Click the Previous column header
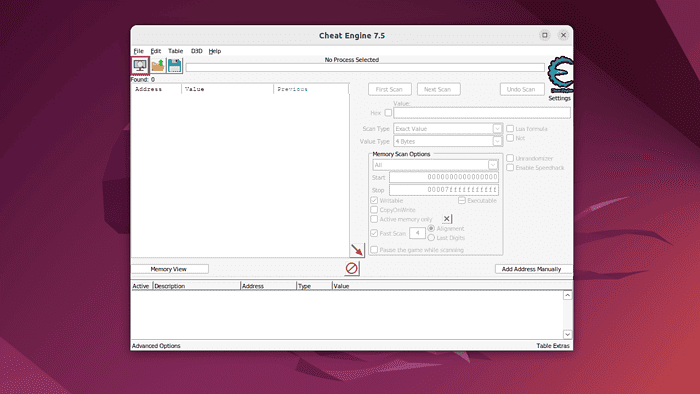Image resolution: width=700 pixels, height=394 pixels. click(x=311, y=89)
